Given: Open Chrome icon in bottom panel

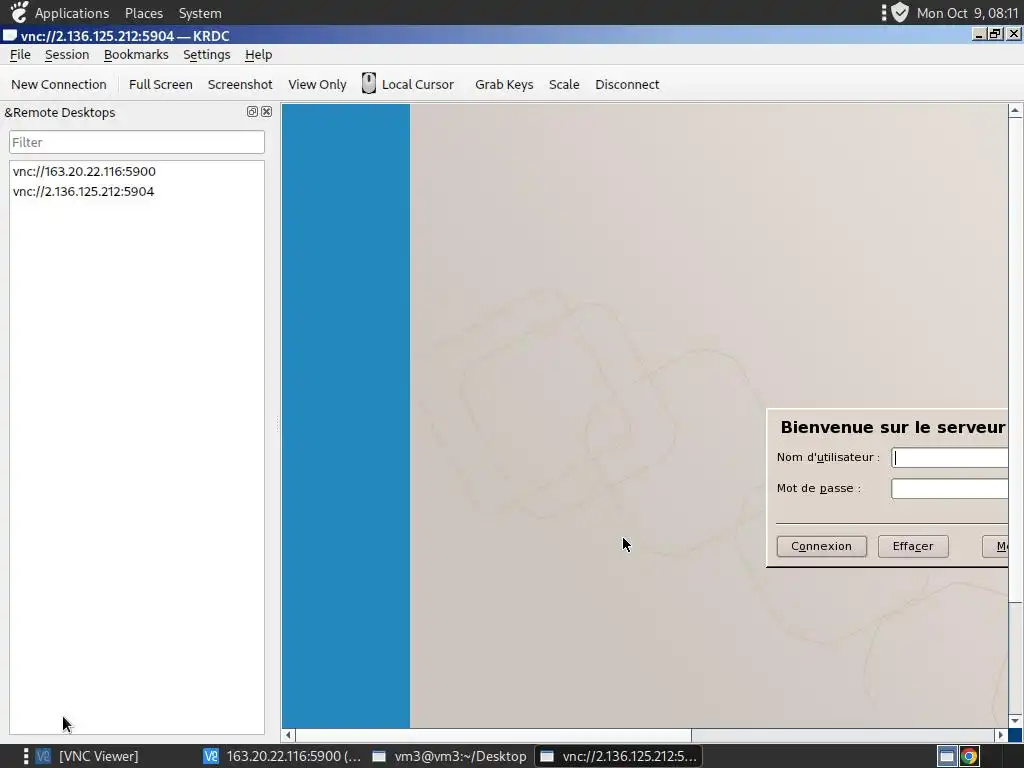Looking at the screenshot, I should pyautogui.click(x=969, y=756).
